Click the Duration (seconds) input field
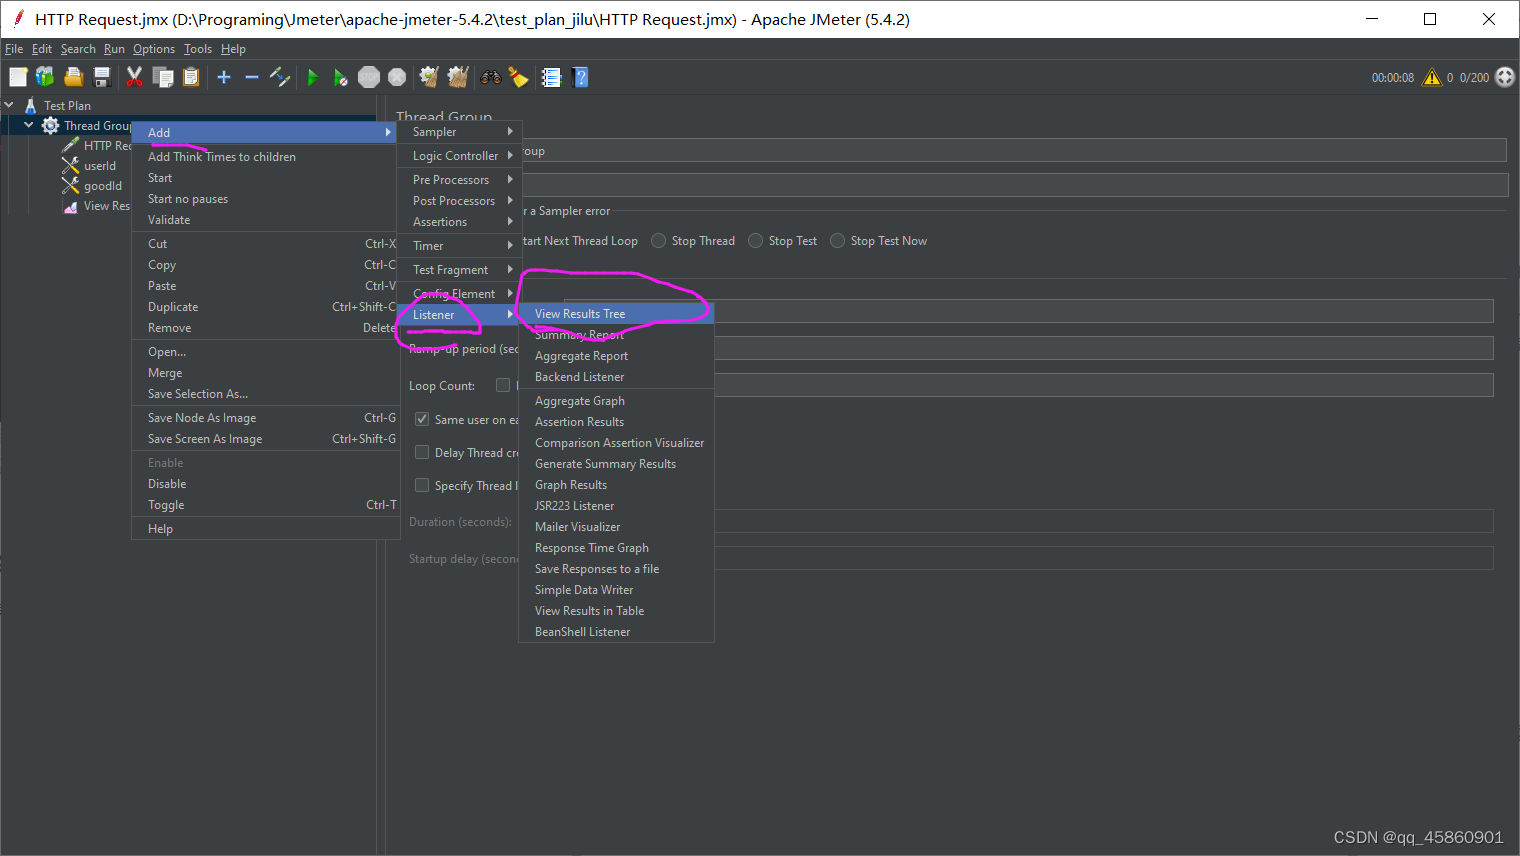1520x856 pixels. [1104, 521]
